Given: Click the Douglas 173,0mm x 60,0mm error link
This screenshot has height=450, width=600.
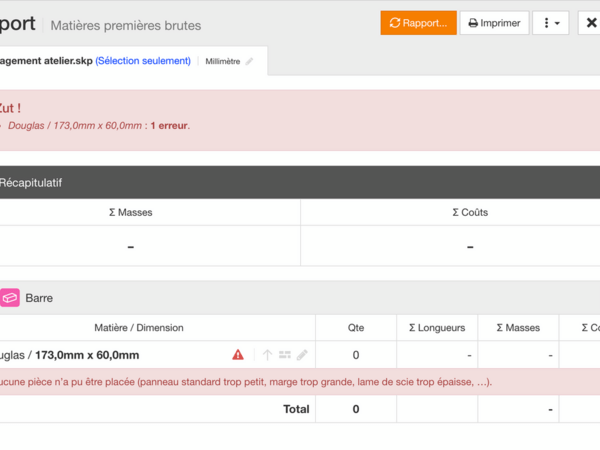Looking at the screenshot, I should 75,126.
